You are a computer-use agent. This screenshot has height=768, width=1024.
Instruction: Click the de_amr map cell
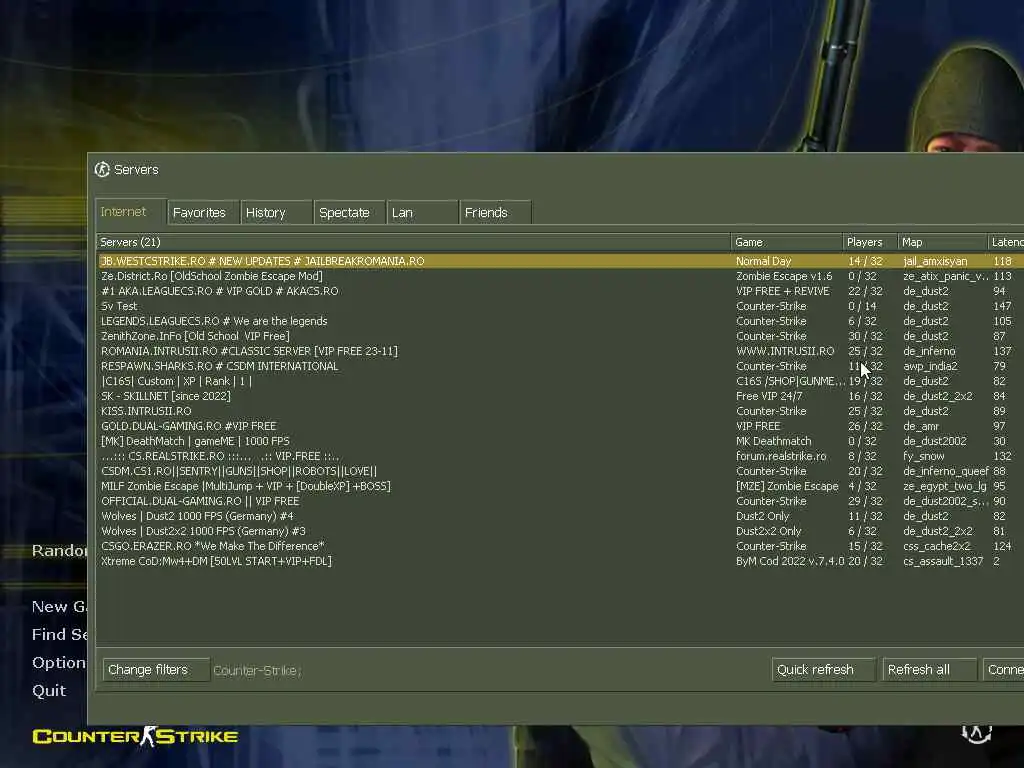point(921,426)
